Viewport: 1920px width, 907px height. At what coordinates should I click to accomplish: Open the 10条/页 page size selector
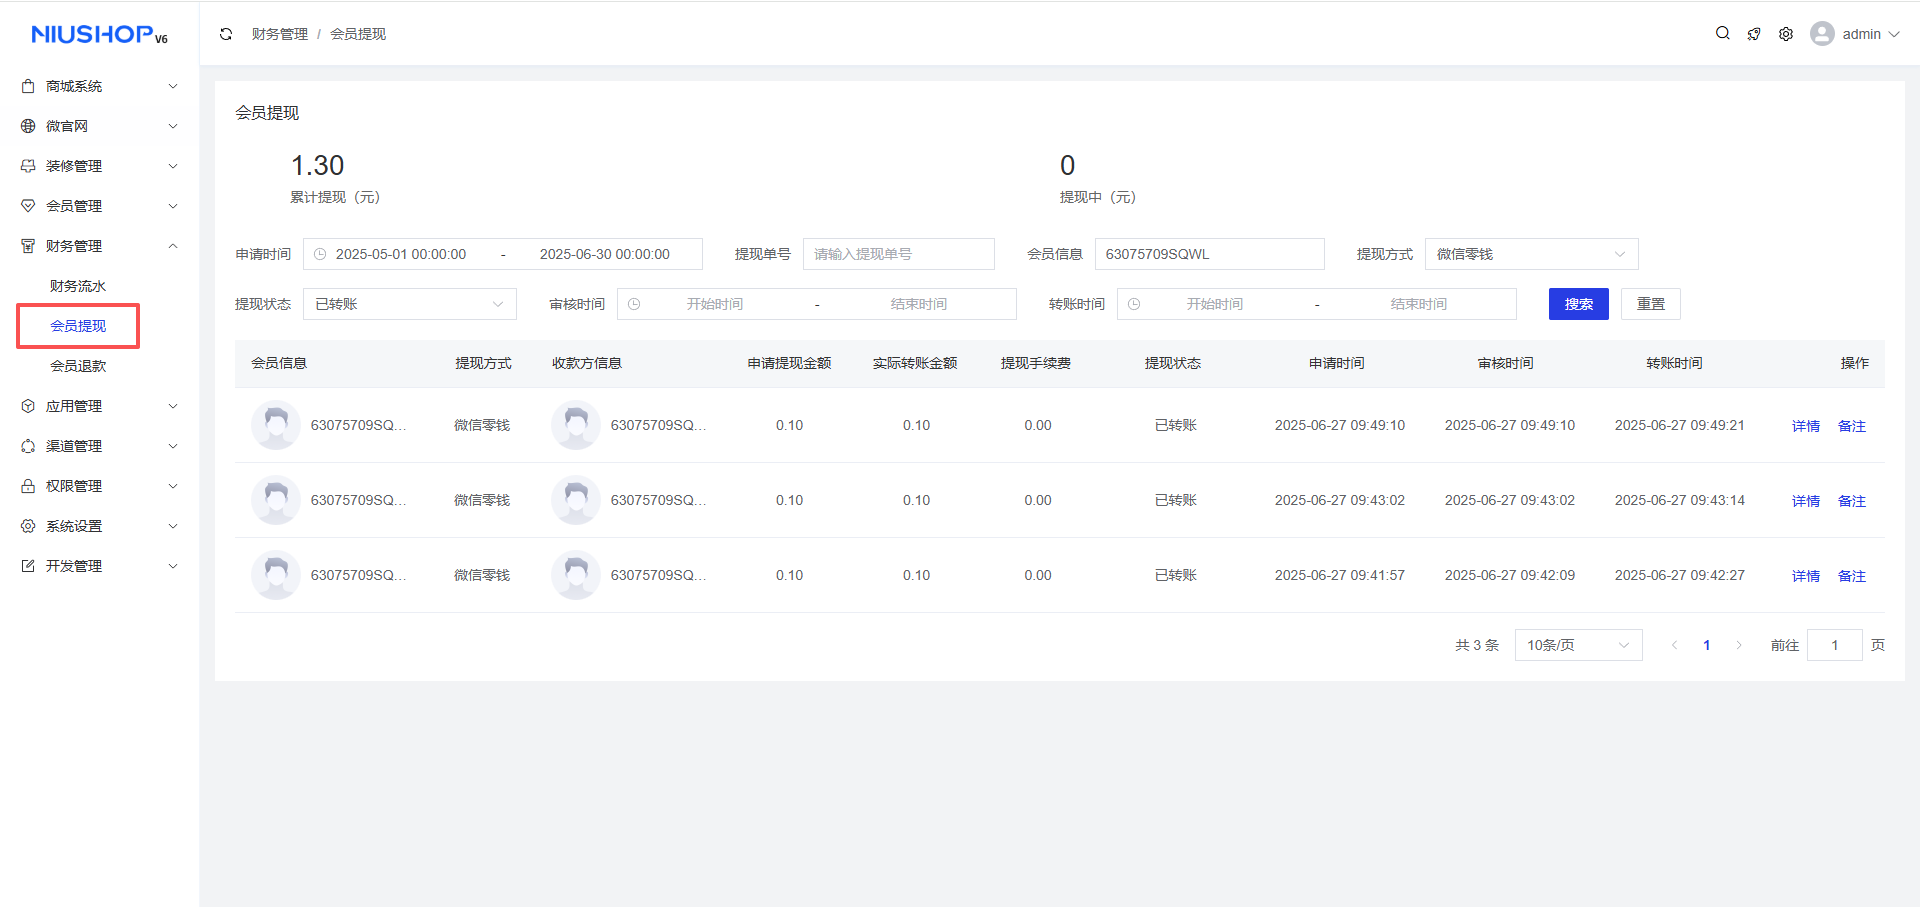point(1578,645)
